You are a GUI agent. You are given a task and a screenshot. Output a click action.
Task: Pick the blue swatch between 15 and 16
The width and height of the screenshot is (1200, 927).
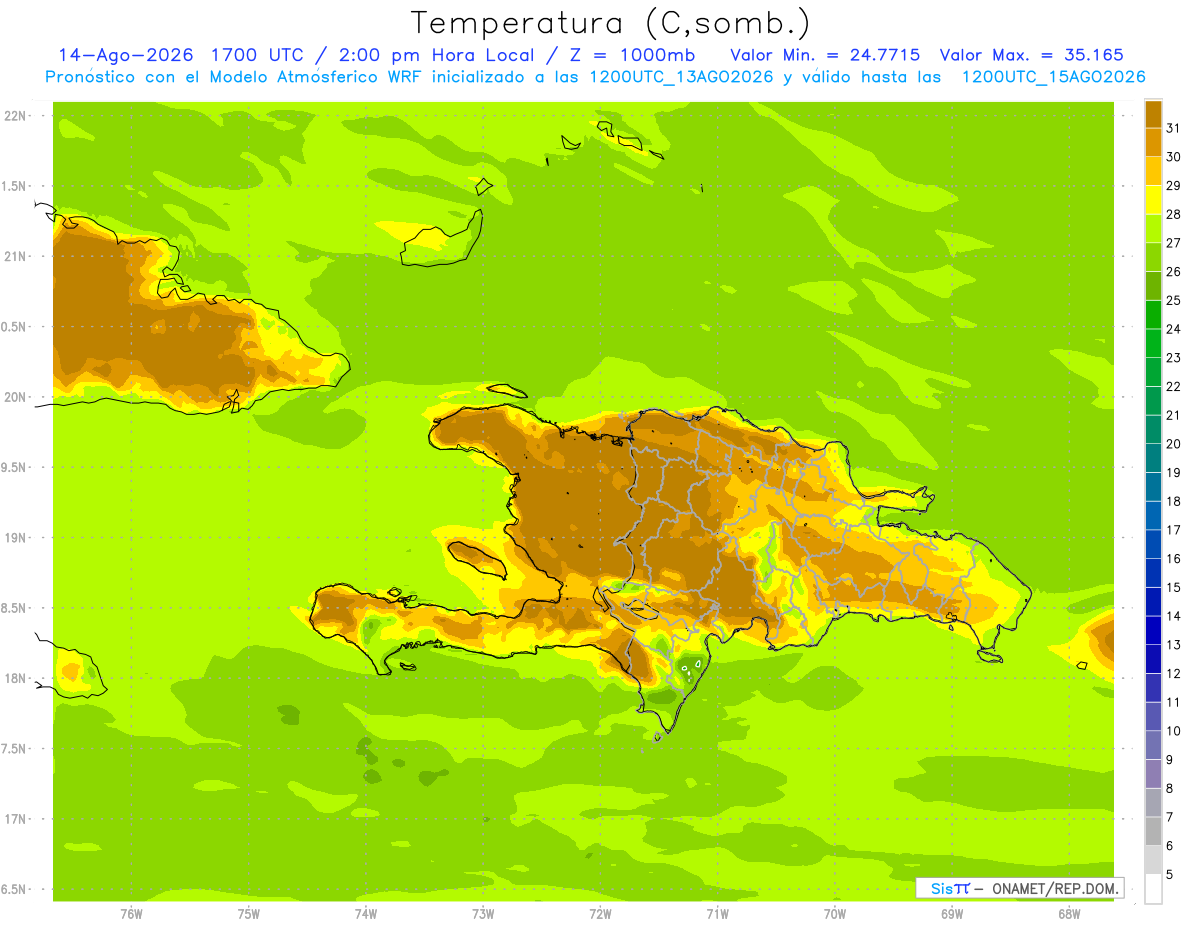[x=1153, y=573]
